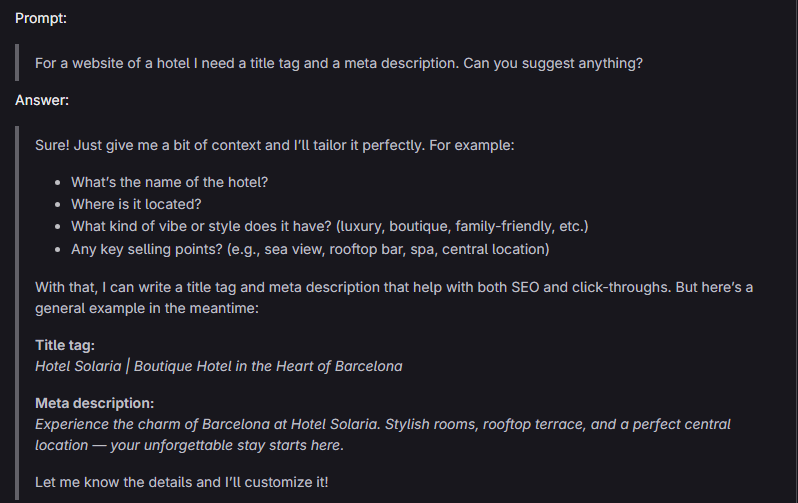Click the hotel website prompt question text
This screenshot has width=798, height=503.
338,63
